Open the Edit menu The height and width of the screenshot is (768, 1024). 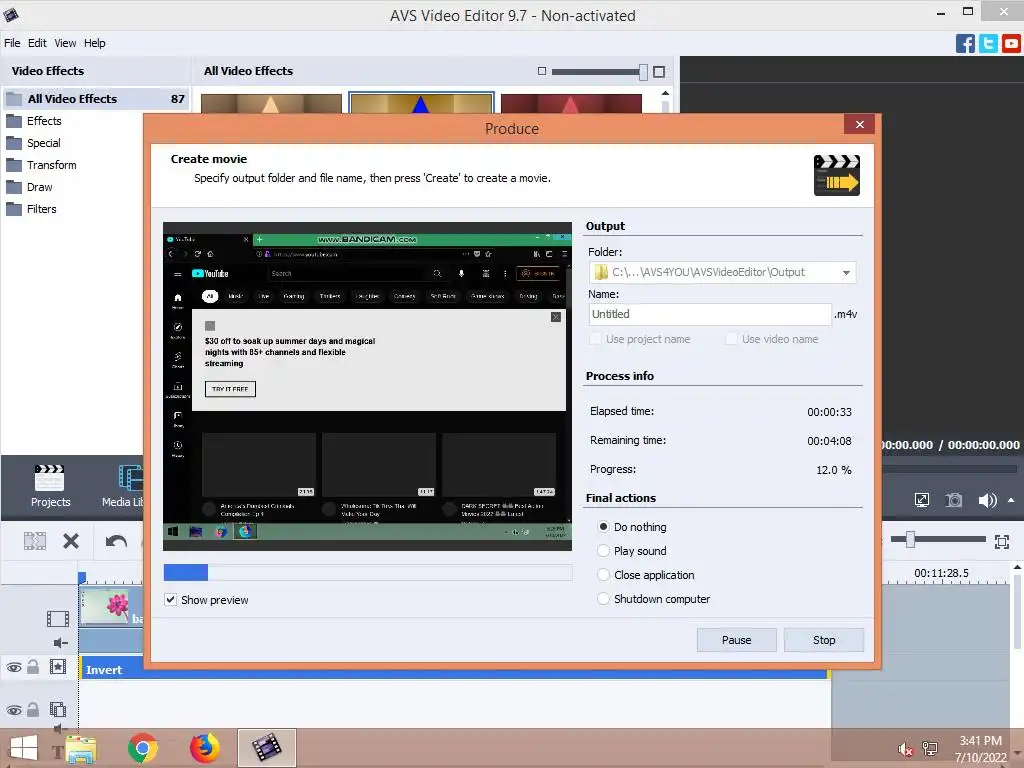[x=37, y=43]
